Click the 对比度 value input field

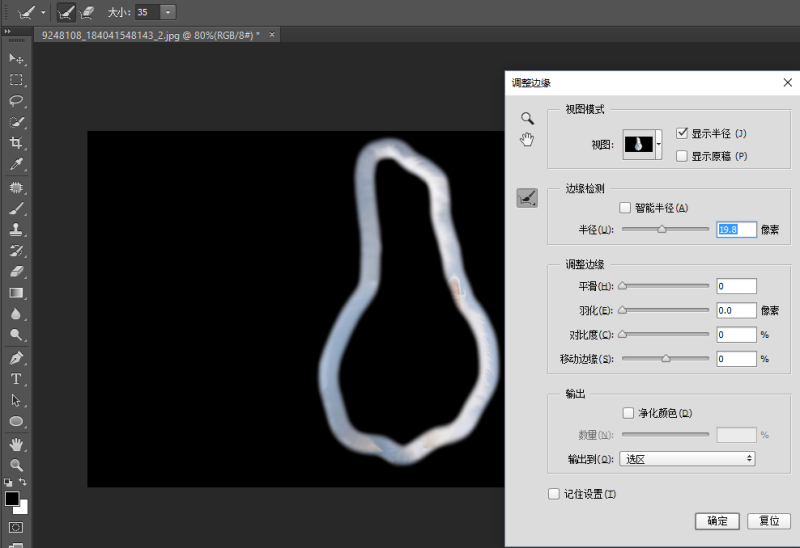(x=736, y=335)
